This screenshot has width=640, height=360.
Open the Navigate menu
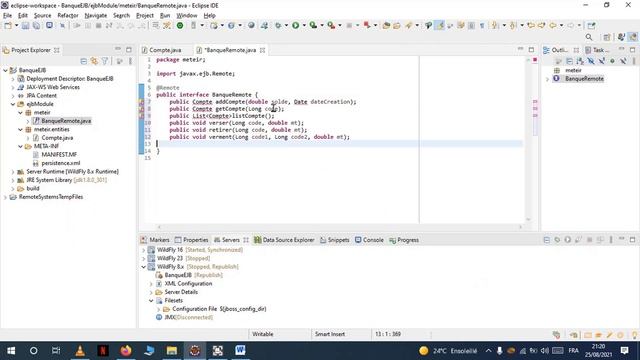pyautogui.click(x=96, y=16)
